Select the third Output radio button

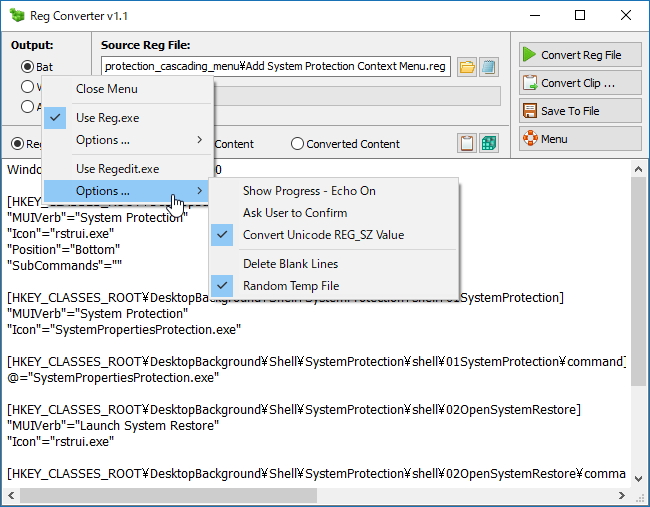click(27, 106)
